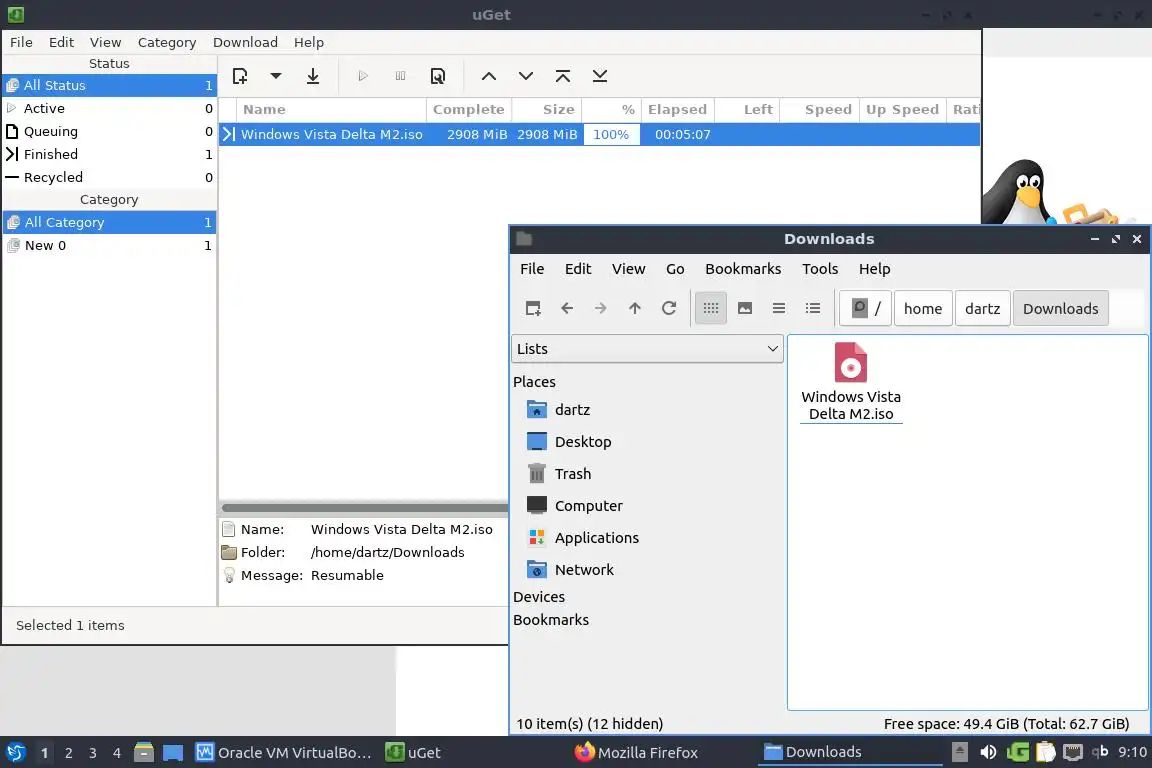Click the Downloads path button
Screen dimensions: 1152x768
pyautogui.click(x=1060, y=309)
